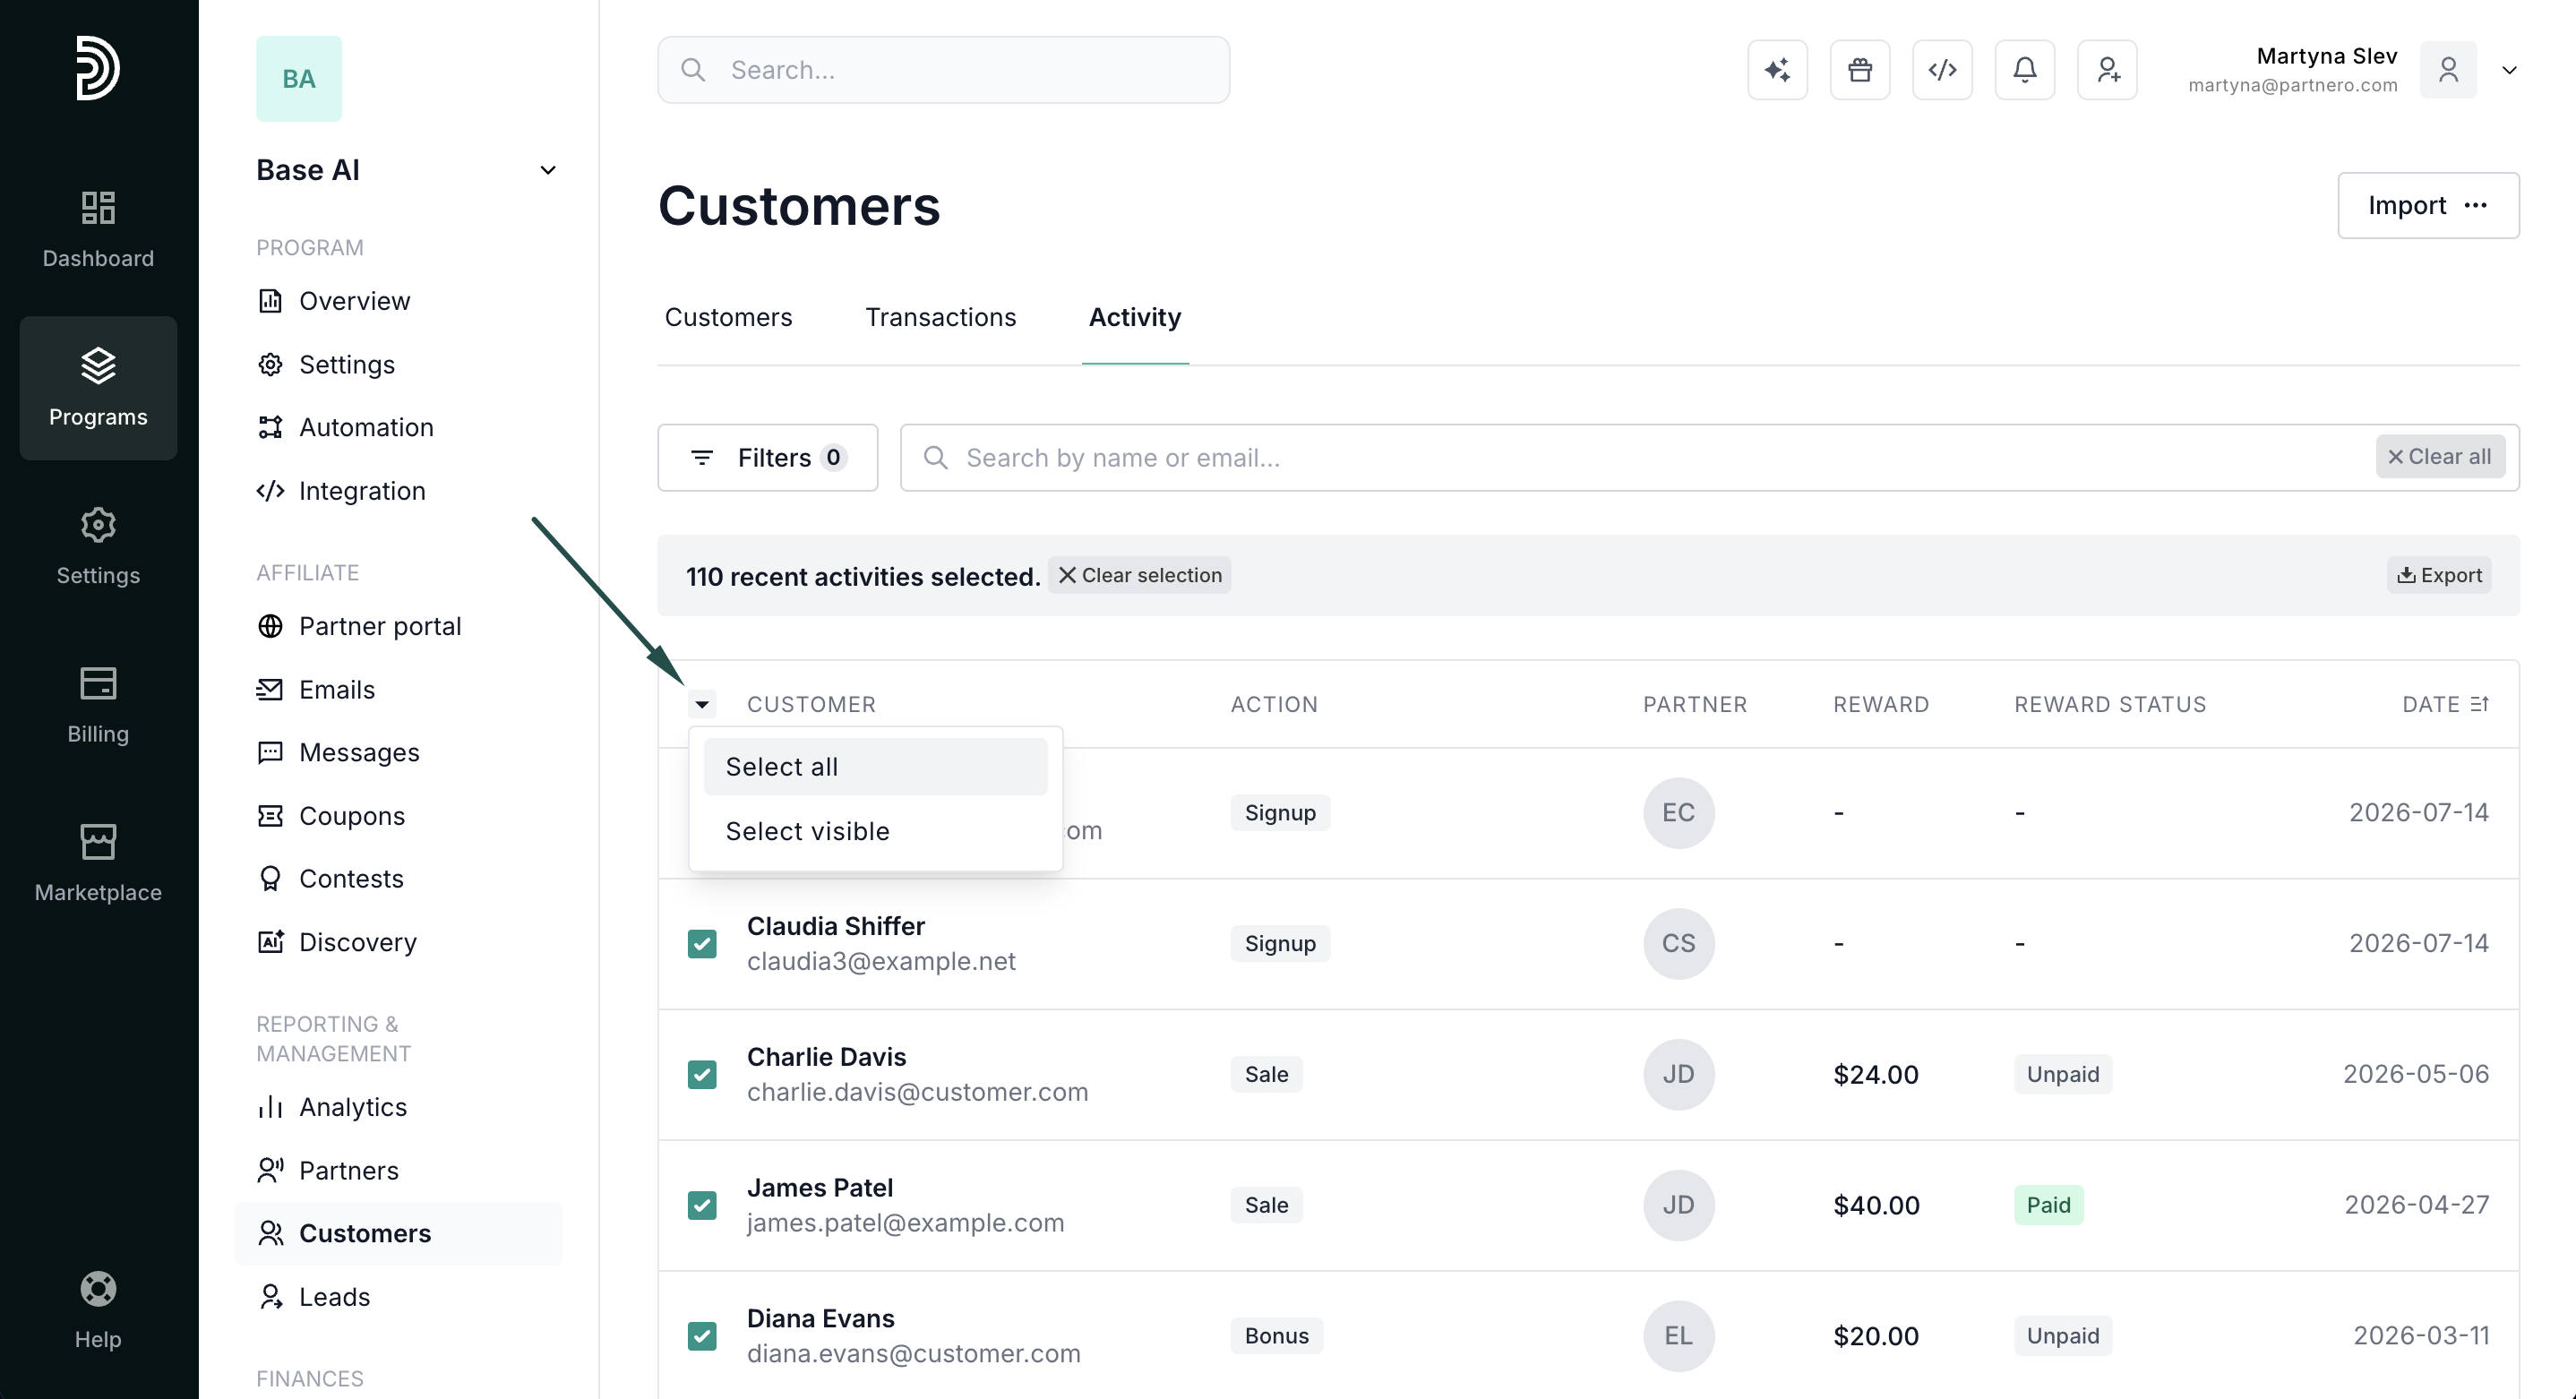The width and height of the screenshot is (2576, 1399).
Task: Click Clear selection in the banner
Action: 1139,575
